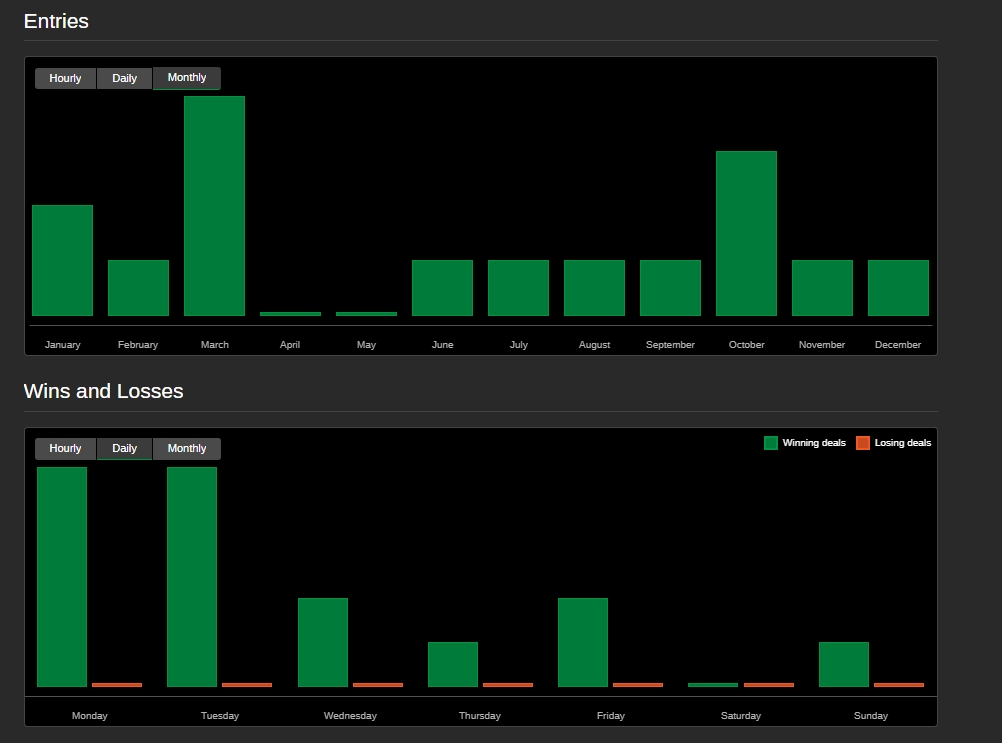The image size is (1002, 743).
Task: Select Monthly tab in Wins and Losses
Action: tap(187, 449)
